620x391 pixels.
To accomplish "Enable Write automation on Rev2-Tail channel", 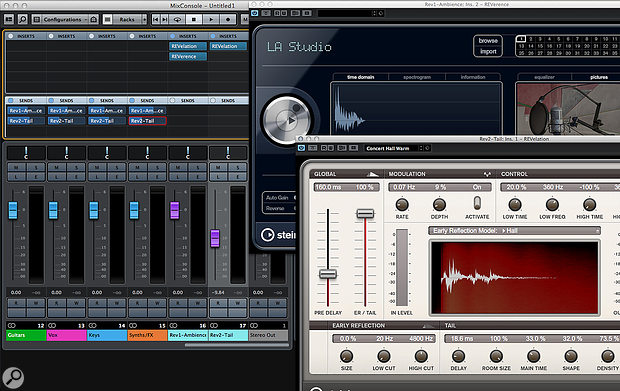I will (x=238, y=303).
